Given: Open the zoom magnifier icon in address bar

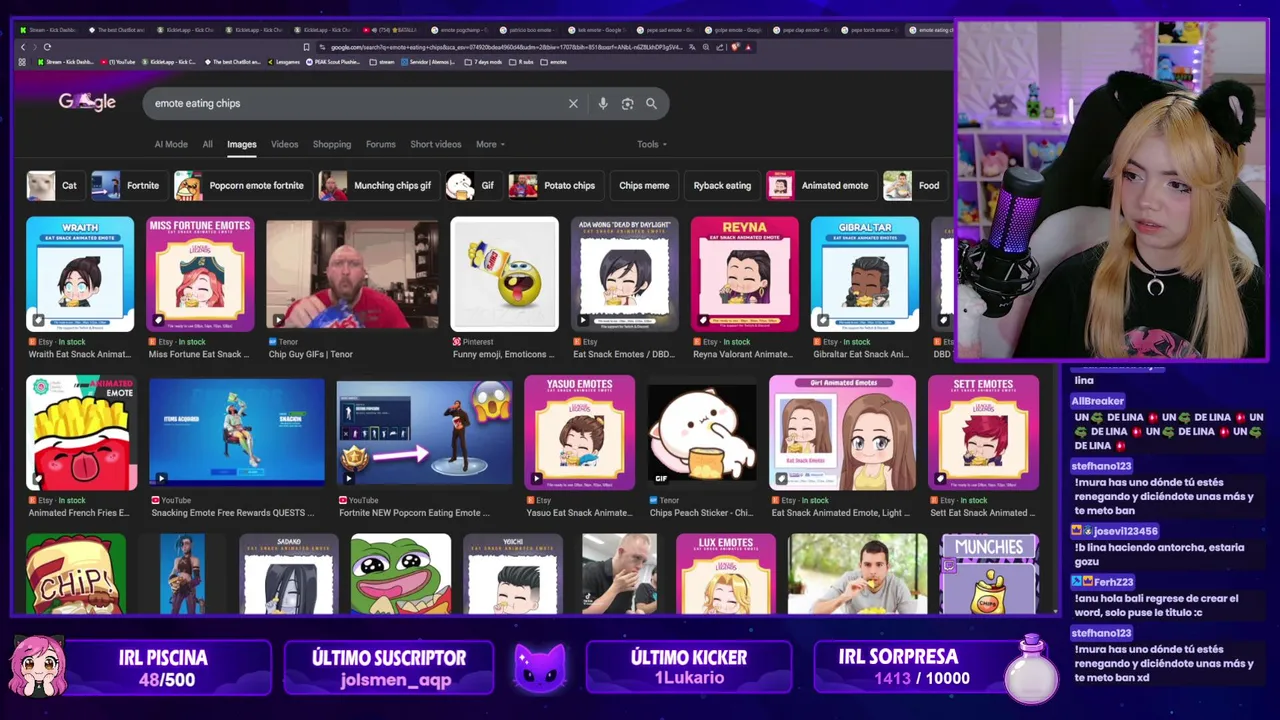Looking at the screenshot, I should click(x=706, y=47).
